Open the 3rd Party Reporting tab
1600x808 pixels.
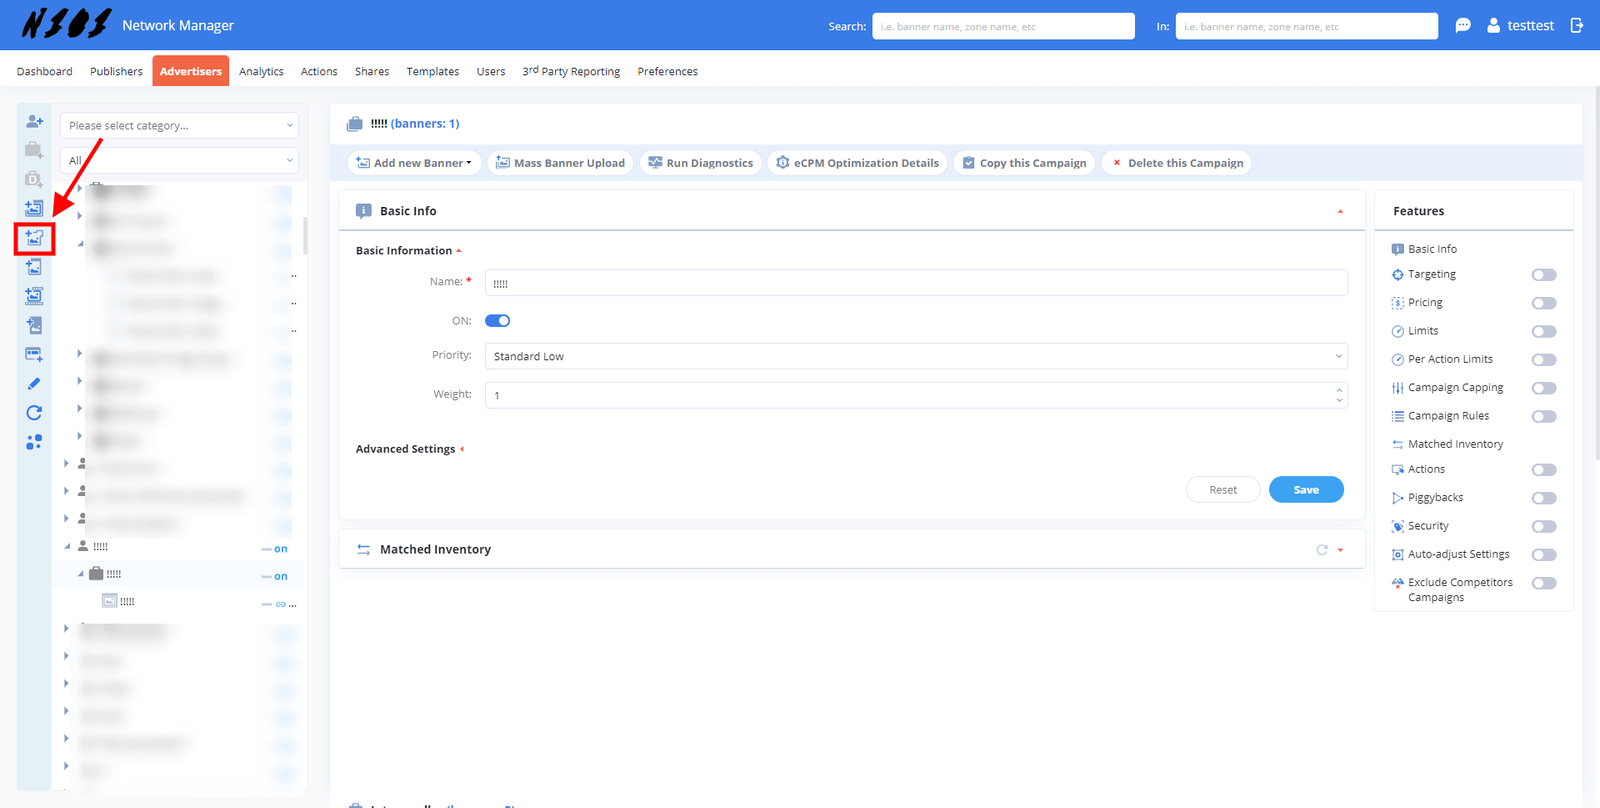click(571, 71)
